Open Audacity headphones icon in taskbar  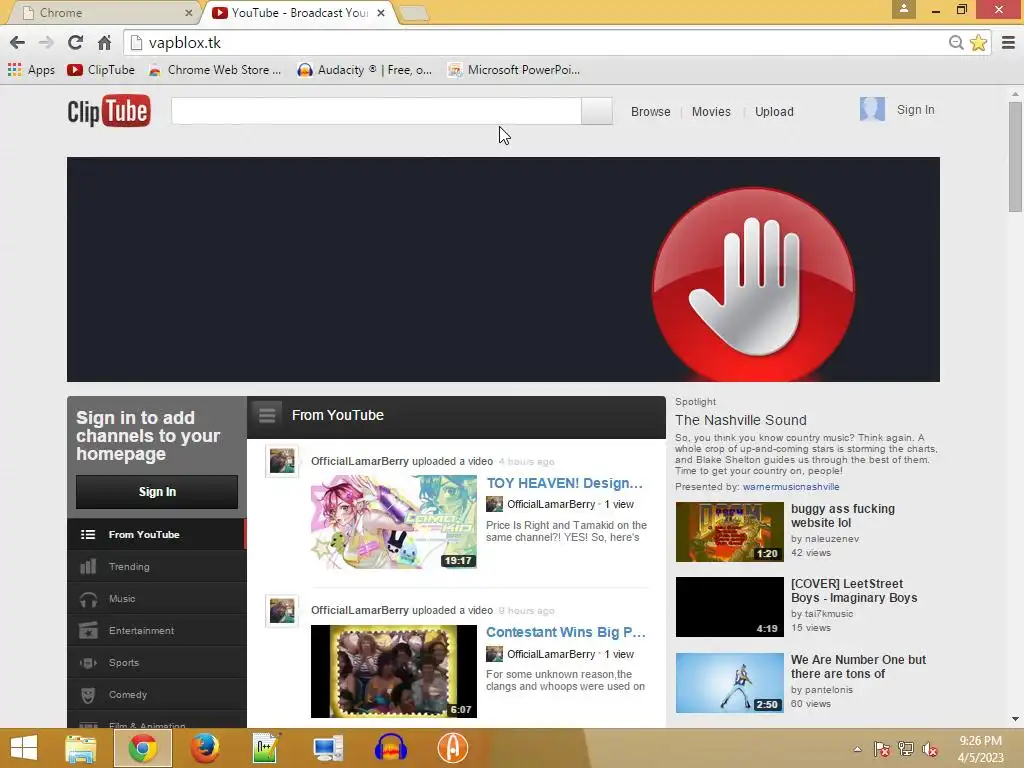tap(391, 748)
